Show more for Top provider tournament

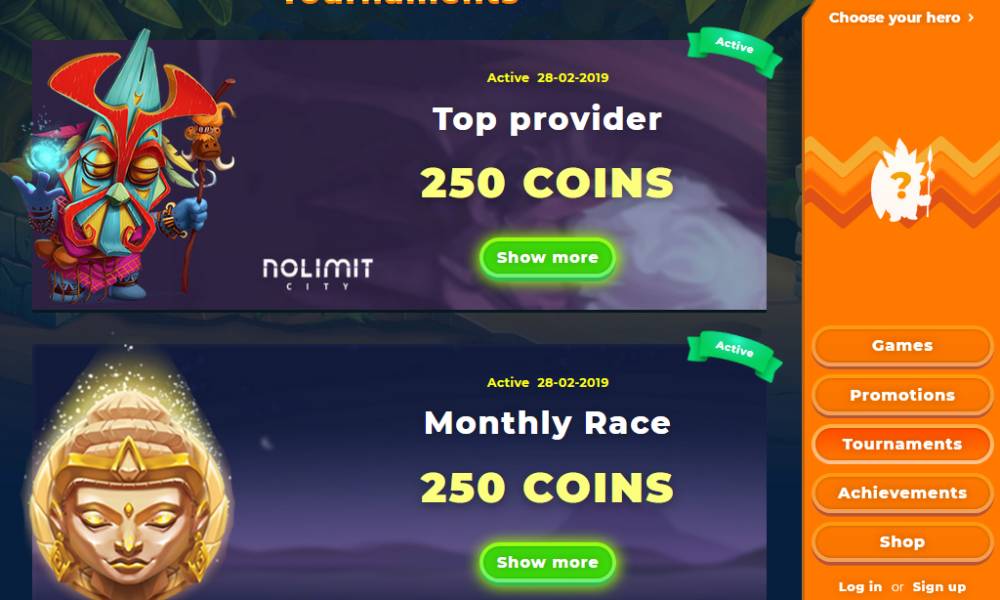(x=548, y=258)
